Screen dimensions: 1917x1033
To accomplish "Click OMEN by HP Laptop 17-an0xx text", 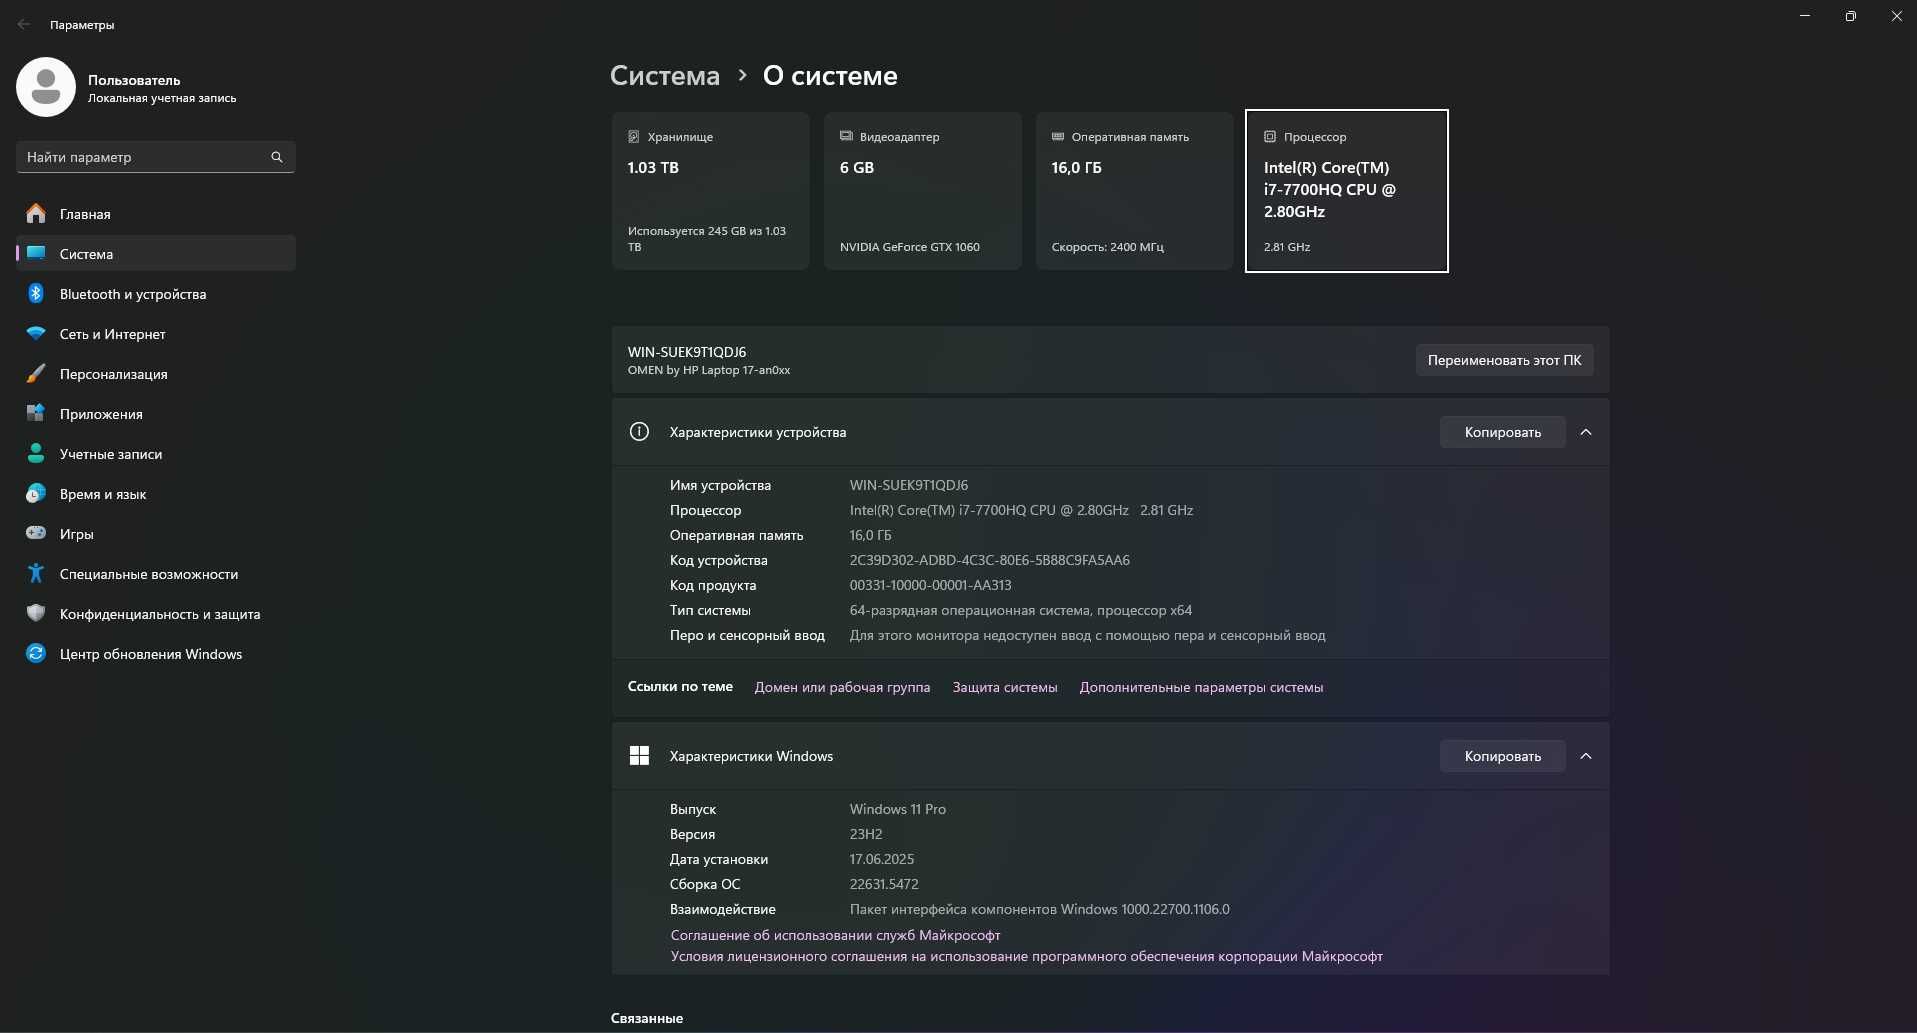I will pyautogui.click(x=709, y=370).
